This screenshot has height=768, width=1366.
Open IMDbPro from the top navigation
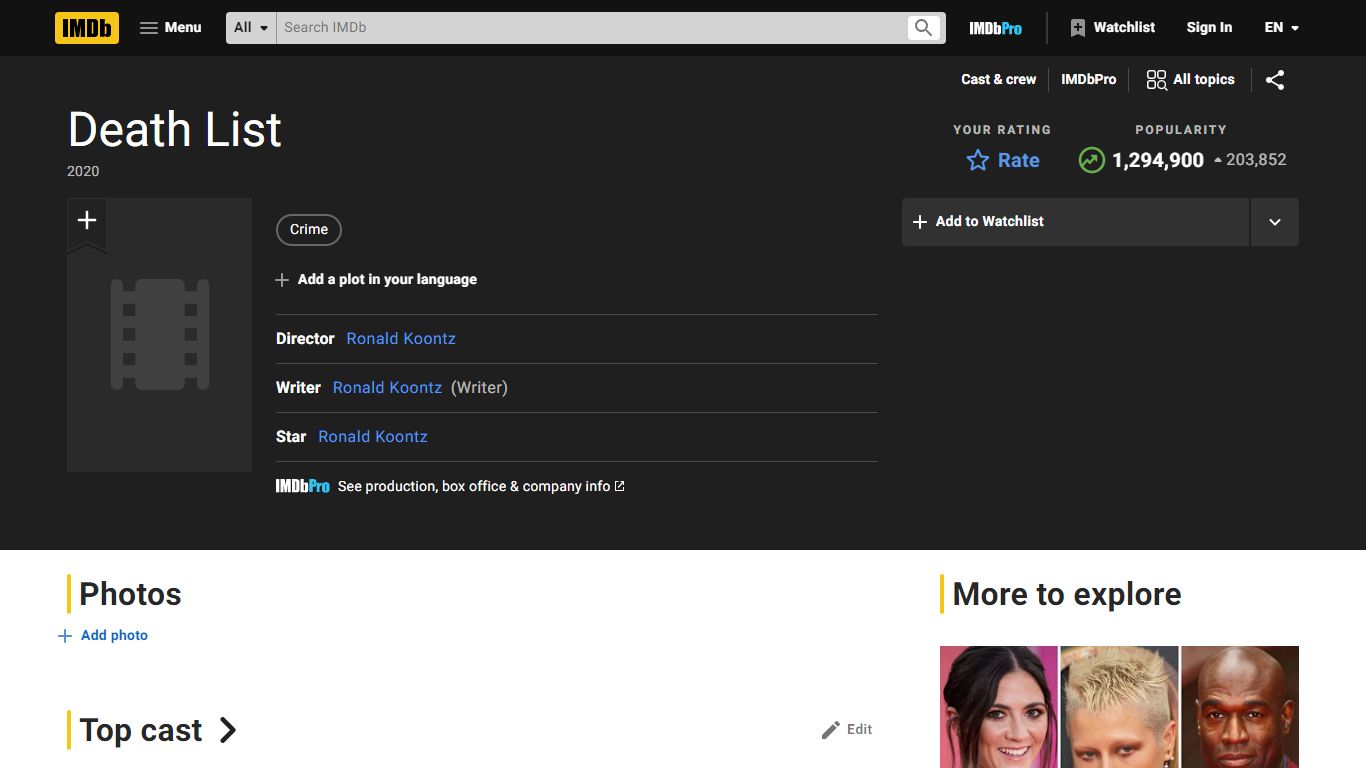[996, 28]
